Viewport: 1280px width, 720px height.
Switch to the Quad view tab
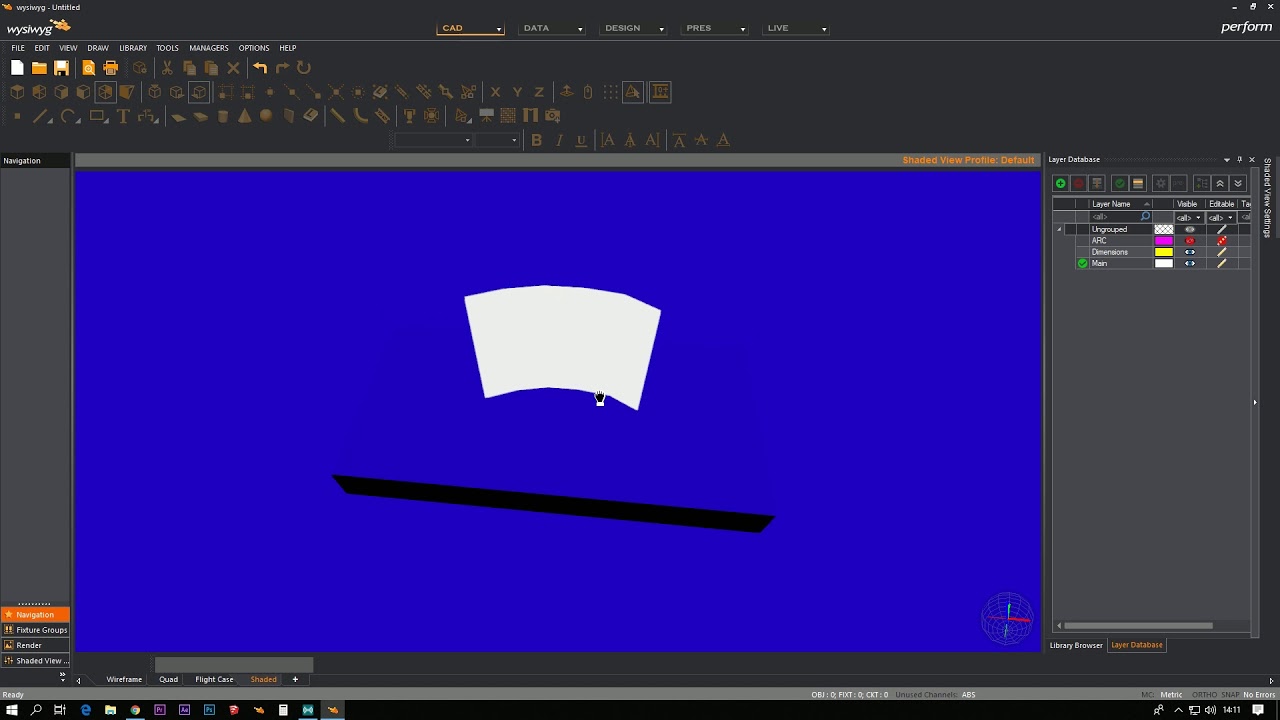(x=168, y=680)
